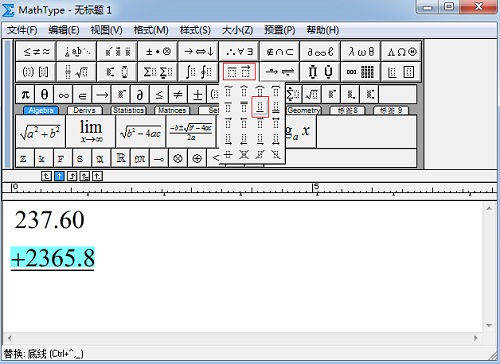Insert the single underbar template

[x=260, y=107]
